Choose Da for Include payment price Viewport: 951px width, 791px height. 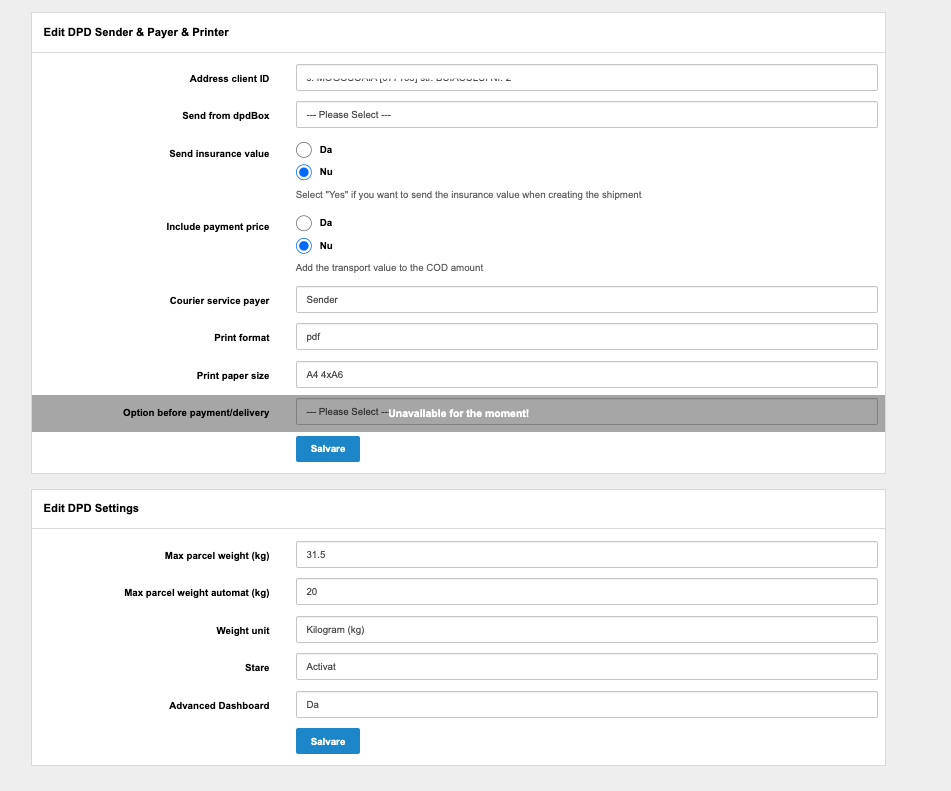click(304, 223)
